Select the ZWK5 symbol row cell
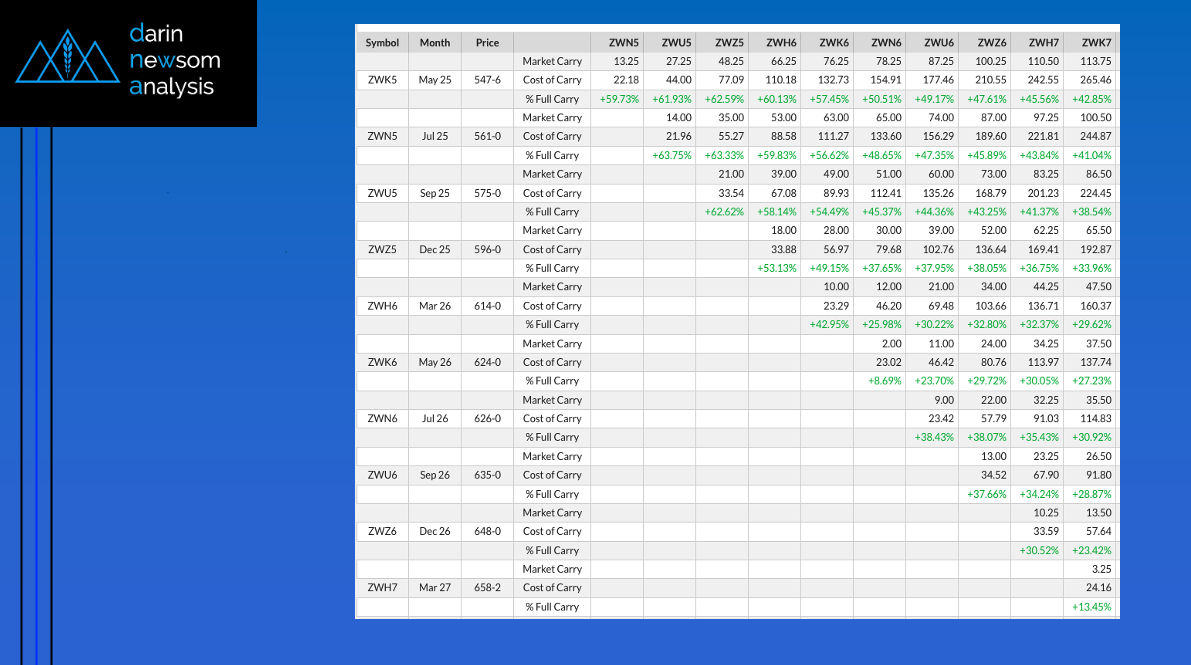The width and height of the screenshot is (1191, 665). [382, 80]
